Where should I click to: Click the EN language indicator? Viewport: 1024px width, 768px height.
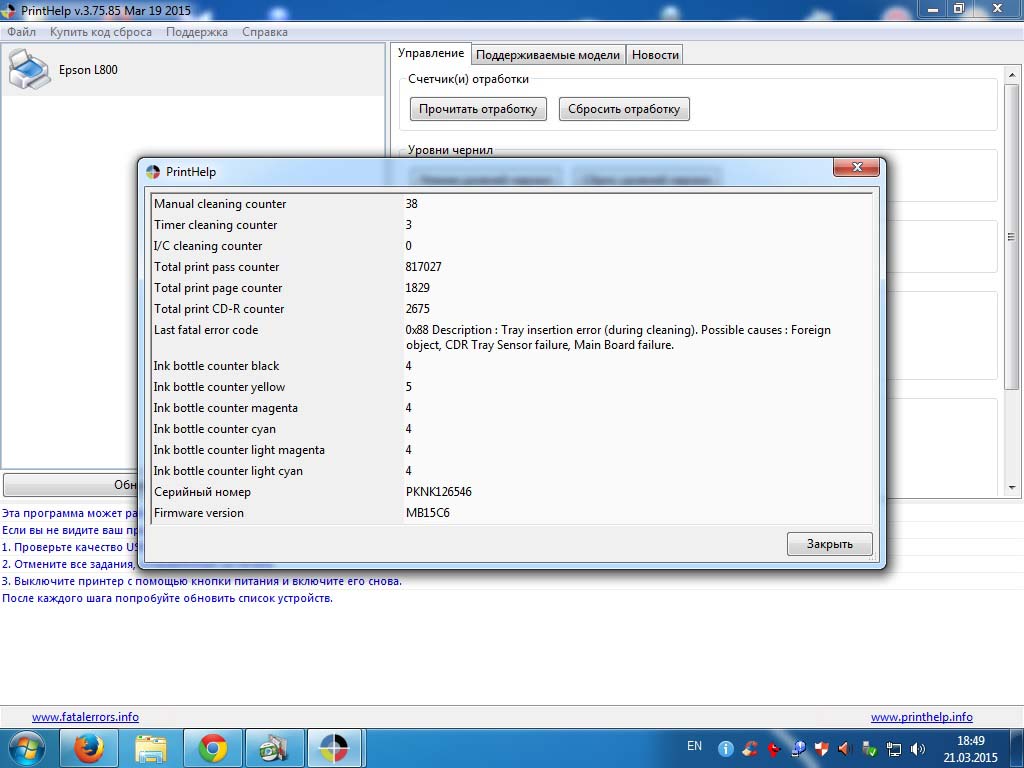click(695, 746)
